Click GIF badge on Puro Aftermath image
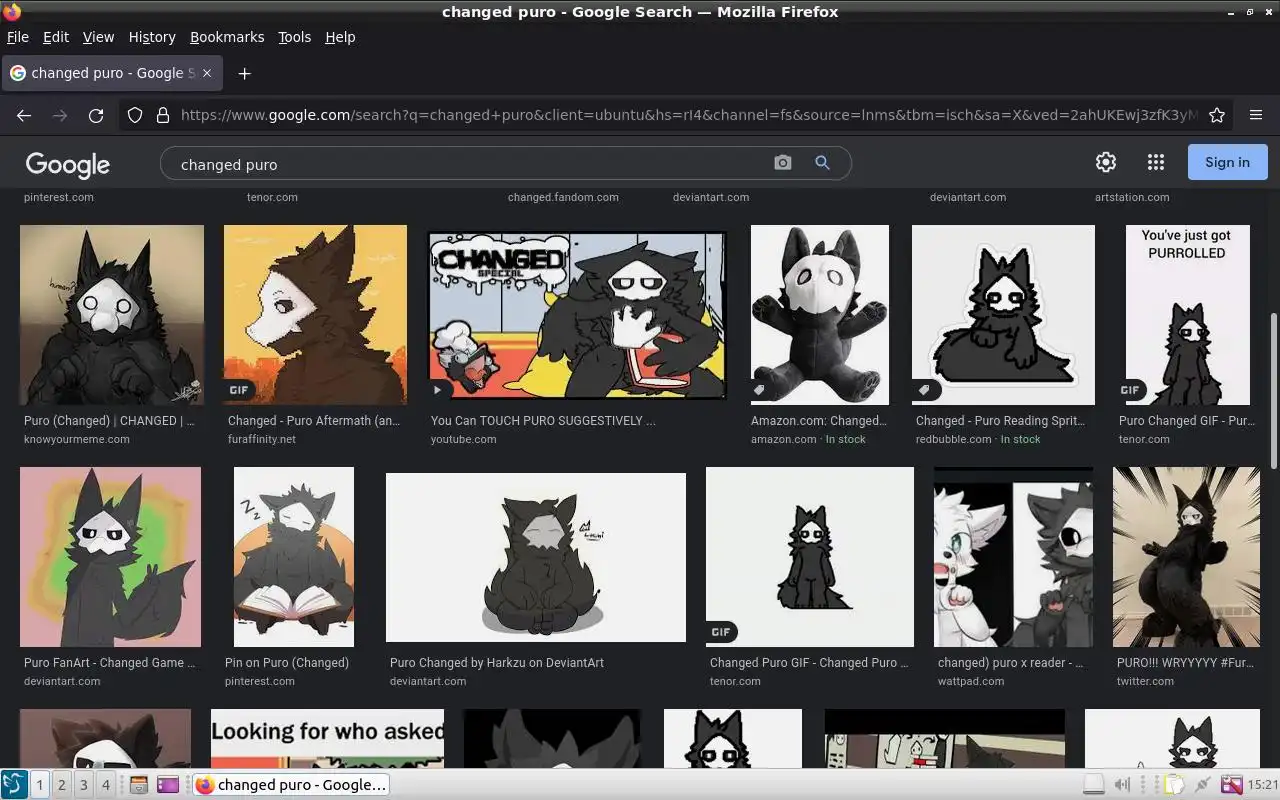This screenshot has width=1280, height=800. (x=239, y=390)
